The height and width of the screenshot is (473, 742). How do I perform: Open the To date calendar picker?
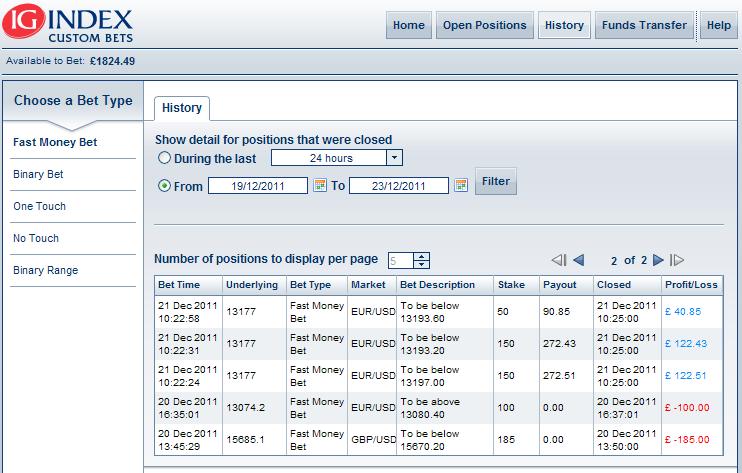pos(460,185)
